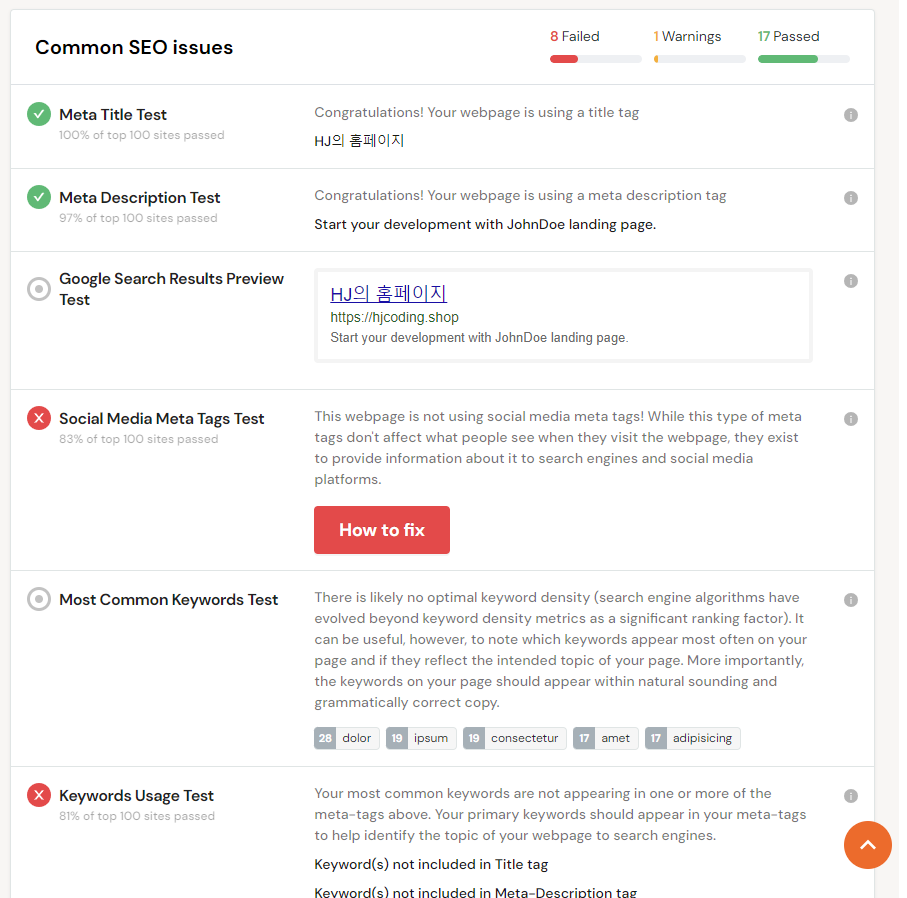Click the green check icon for Meta Description Test

pyautogui.click(x=39, y=197)
